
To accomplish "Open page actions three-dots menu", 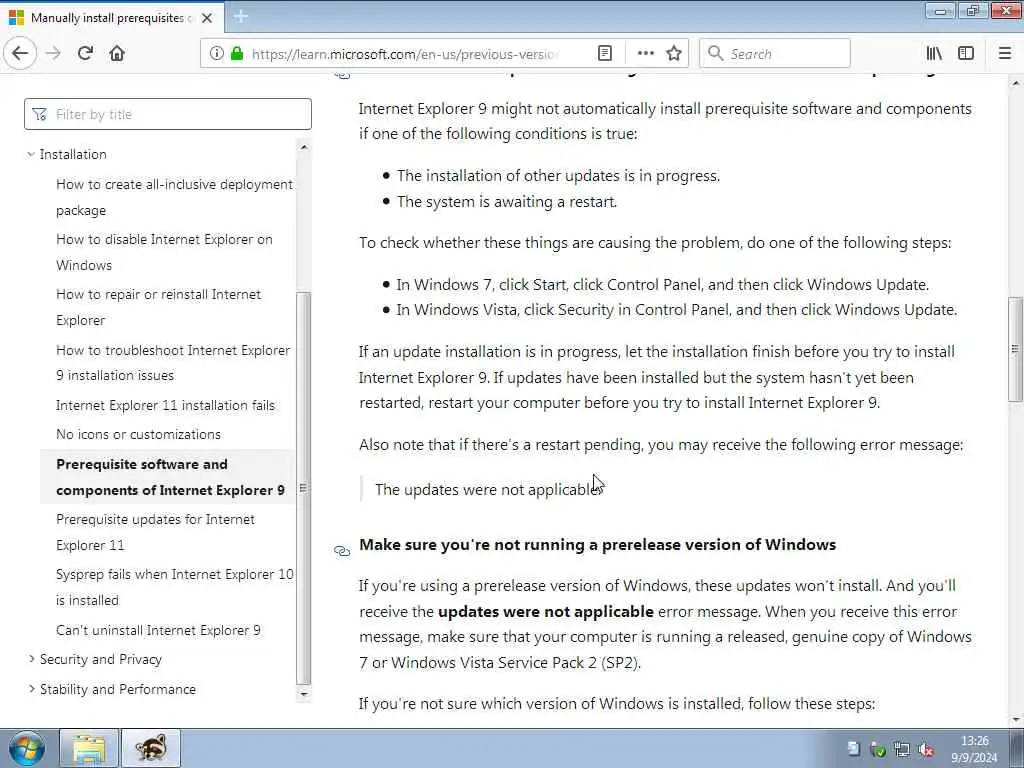I will pyautogui.click(x=645, y=54).
